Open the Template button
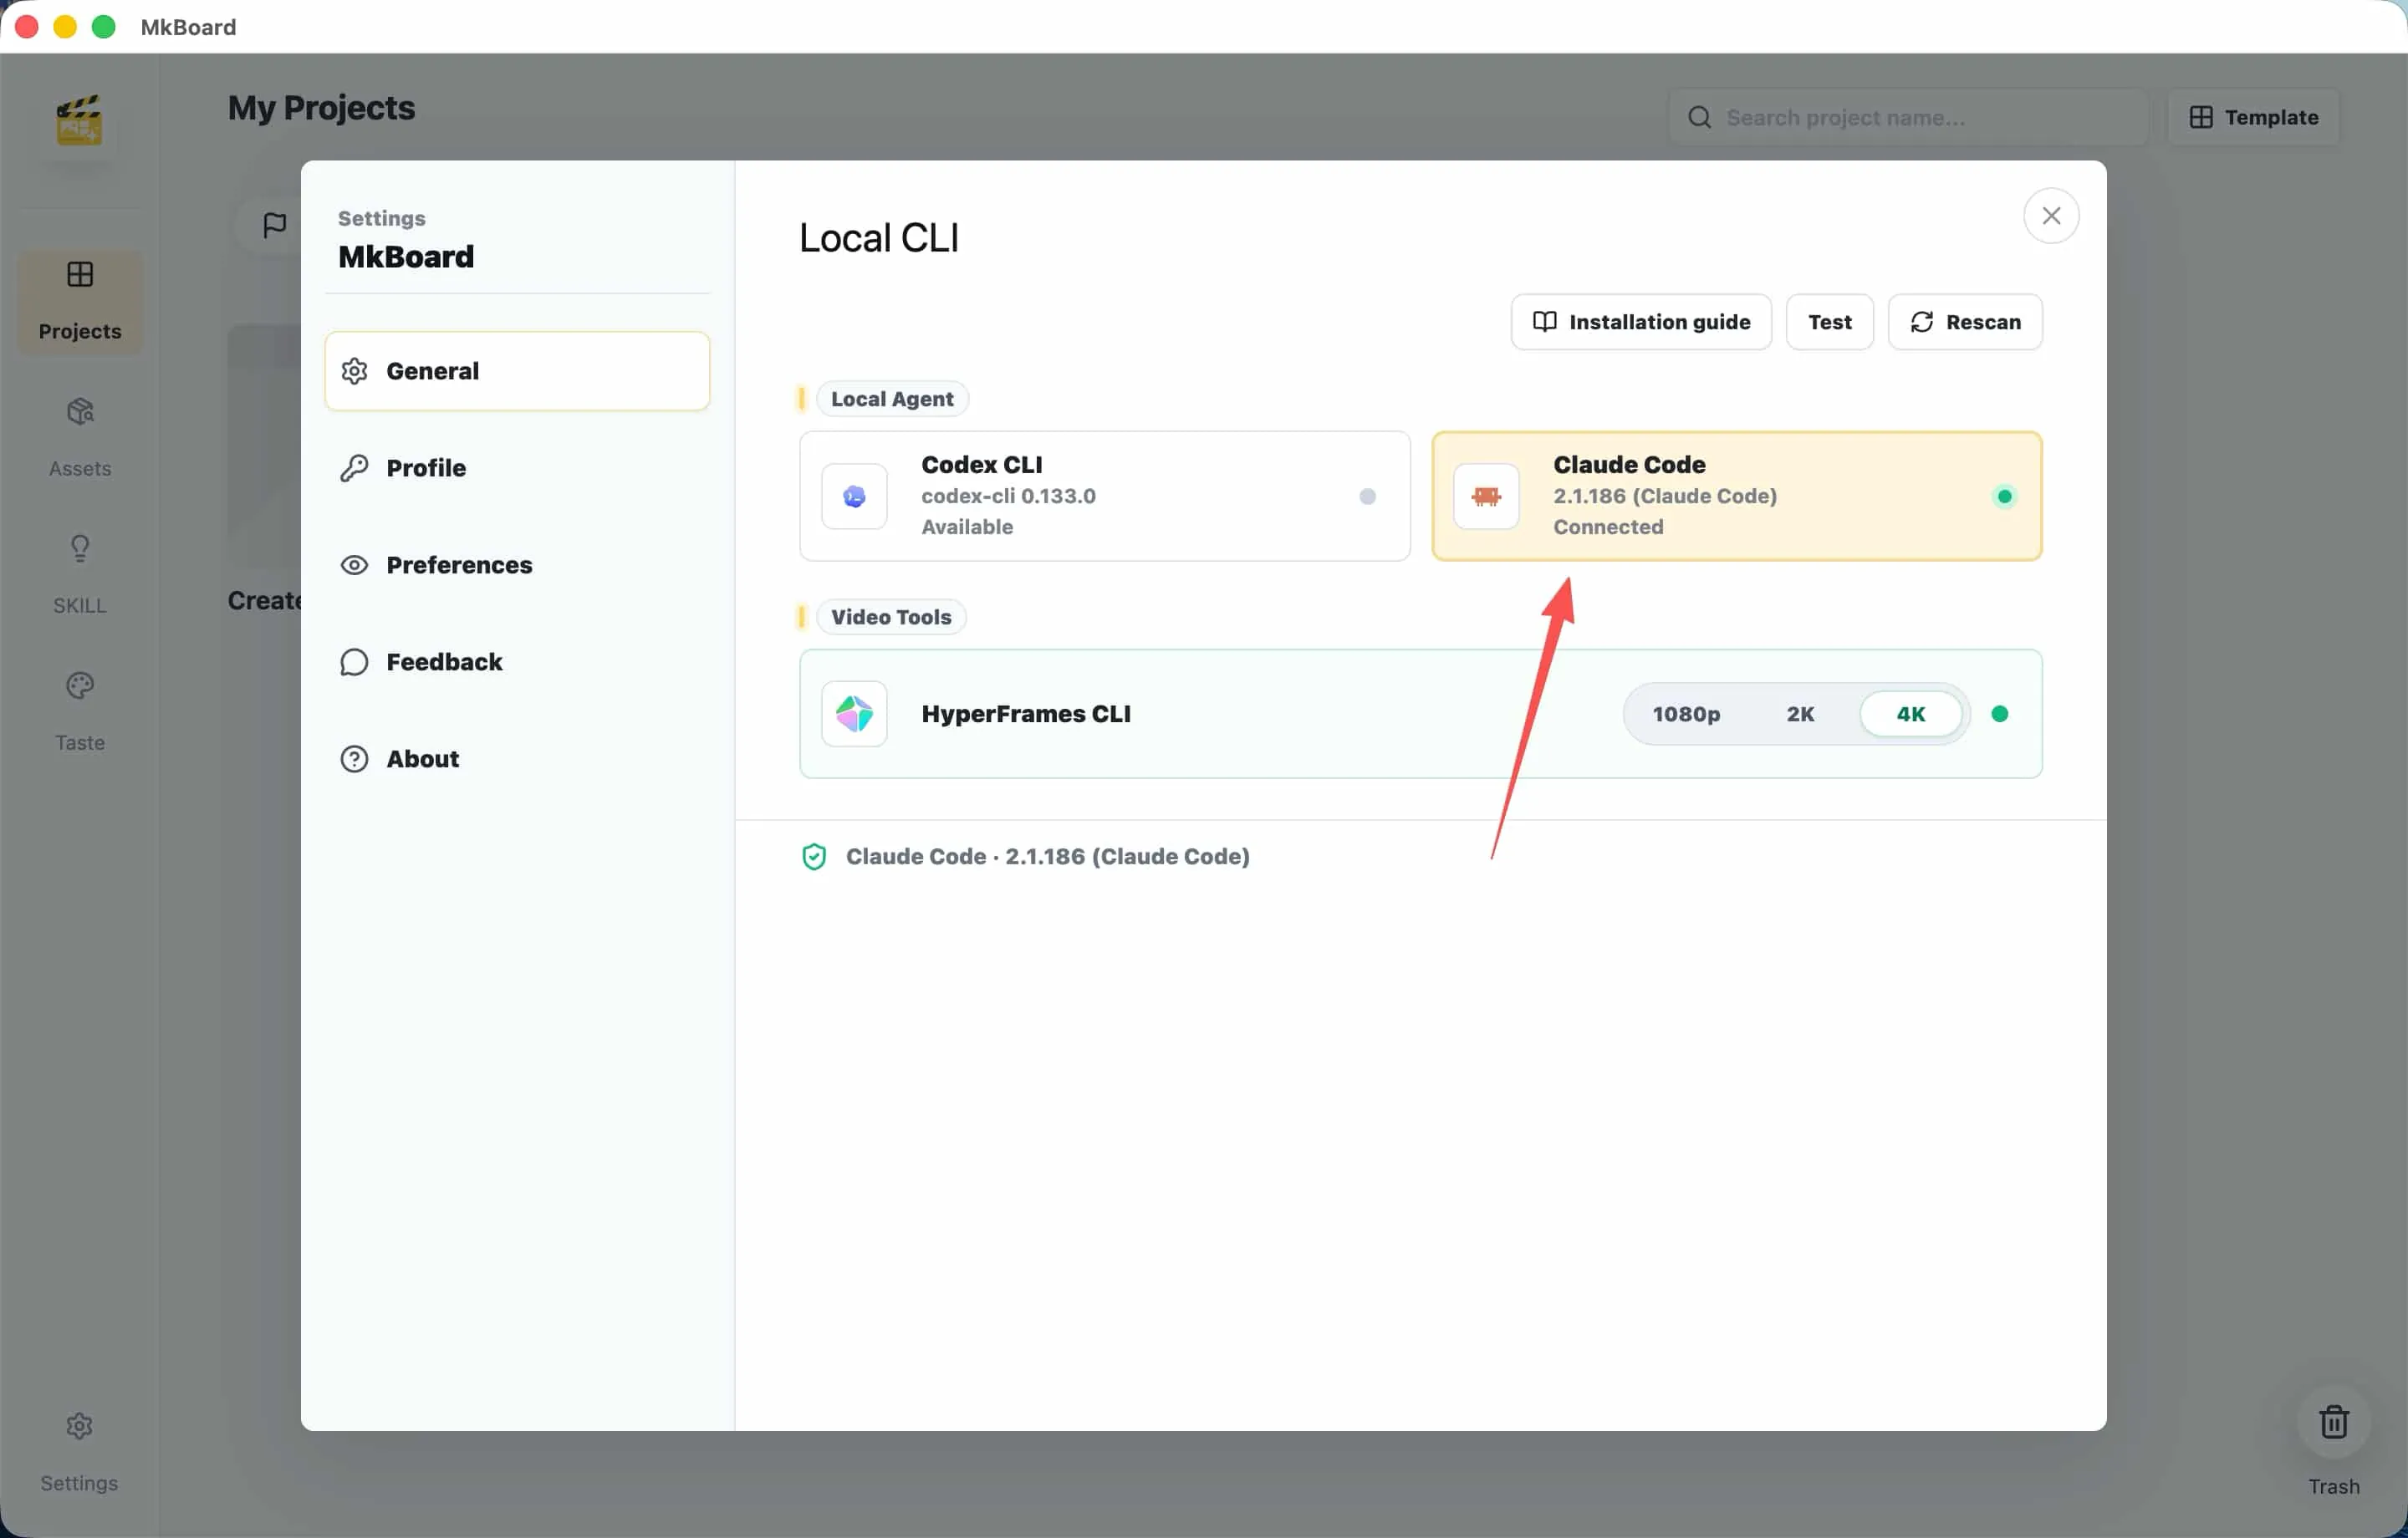 tap(2253, 117)
